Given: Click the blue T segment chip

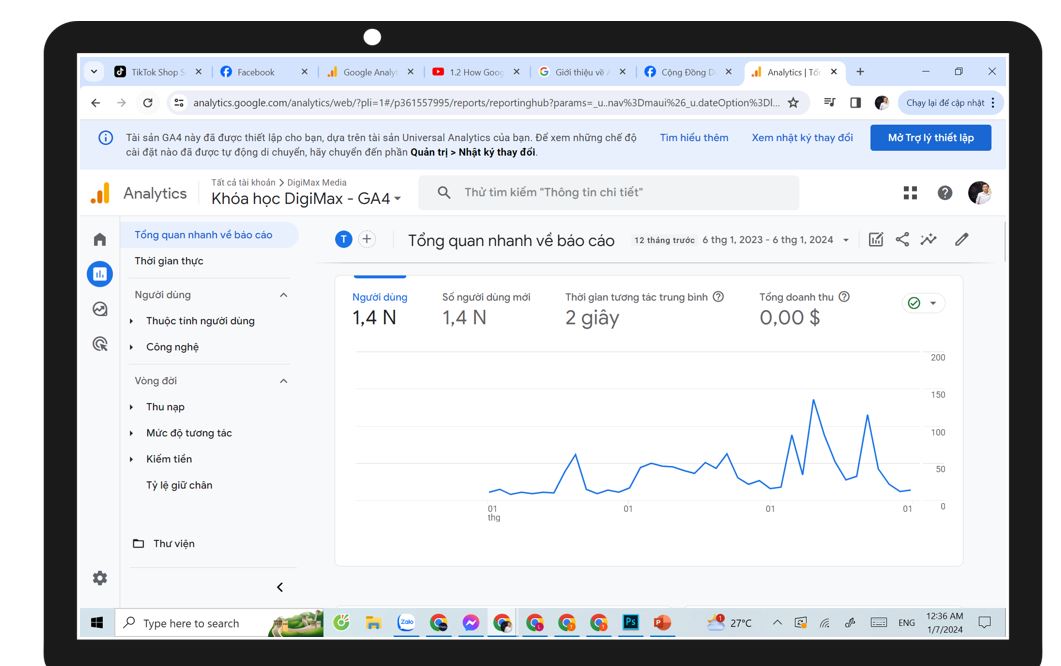Looking at the screenshot, I should pos(344,239).
